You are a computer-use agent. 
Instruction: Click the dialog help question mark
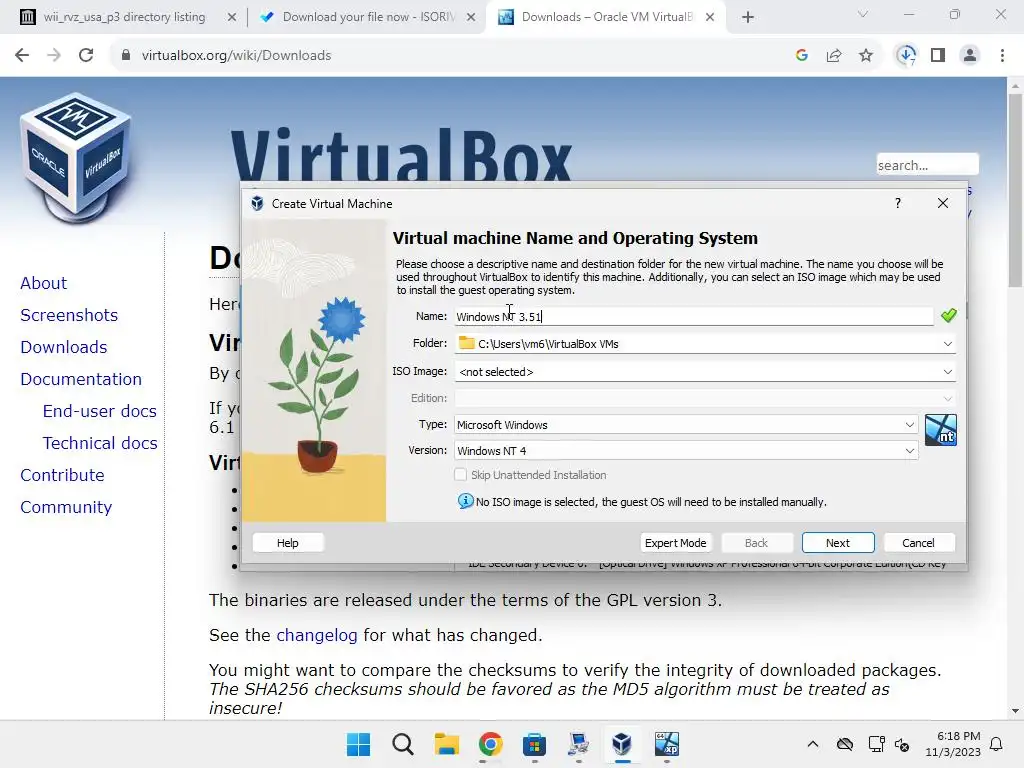[x=898, y=203]
